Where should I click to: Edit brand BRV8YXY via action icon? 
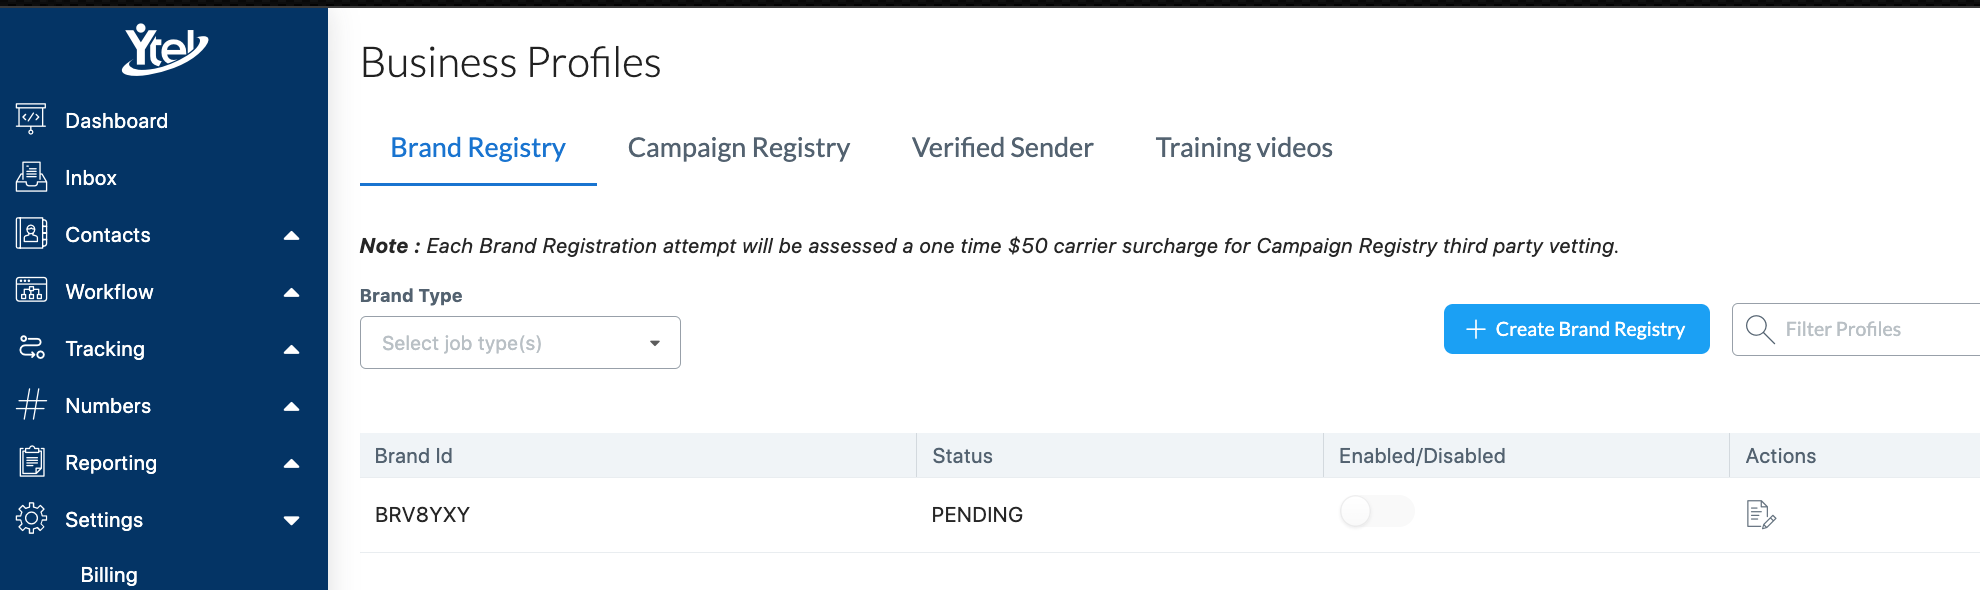pyautogui.click(x=1760, y=514)
